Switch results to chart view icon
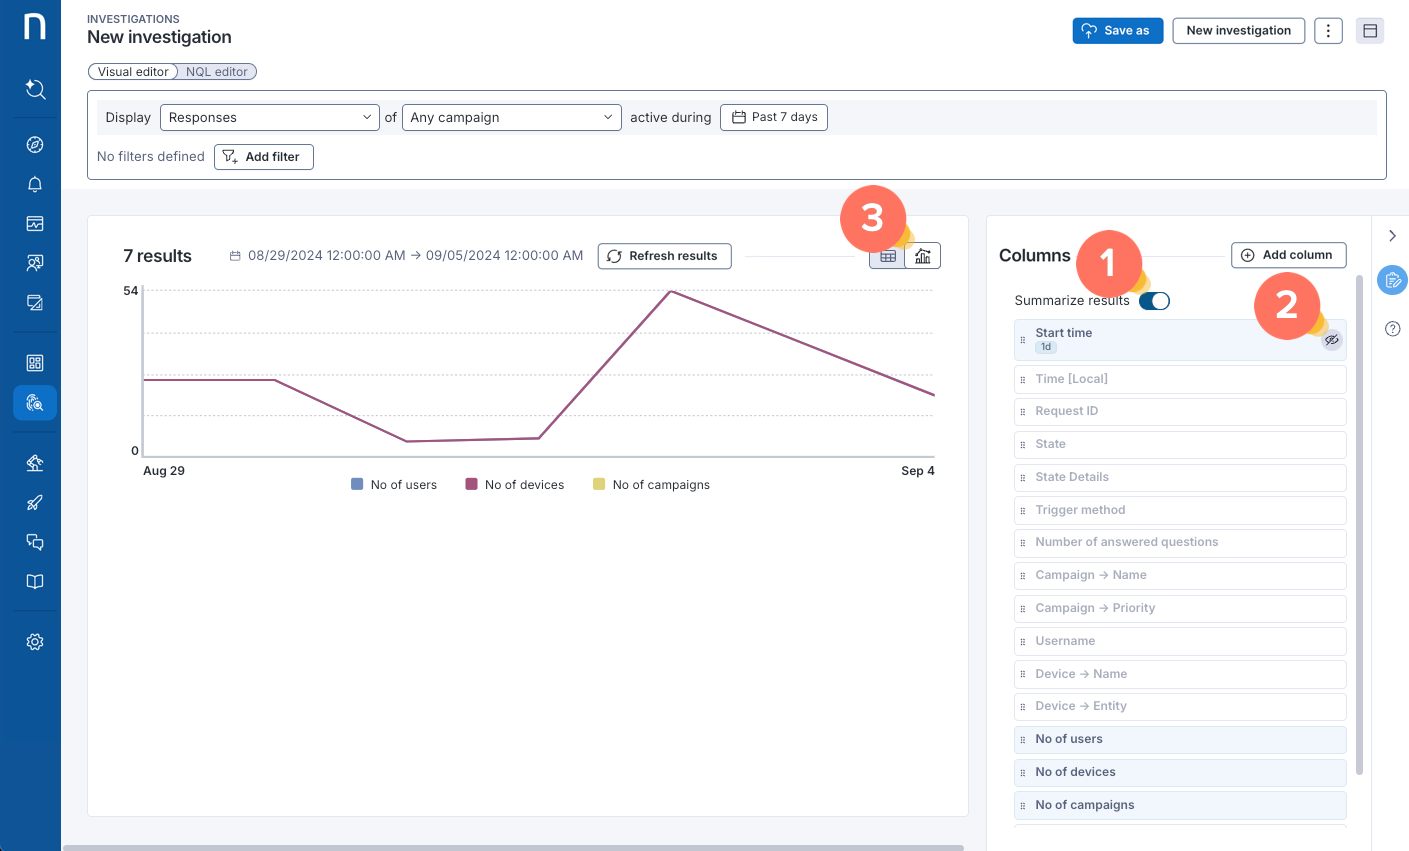1409x851 pixels. [921, 255]
